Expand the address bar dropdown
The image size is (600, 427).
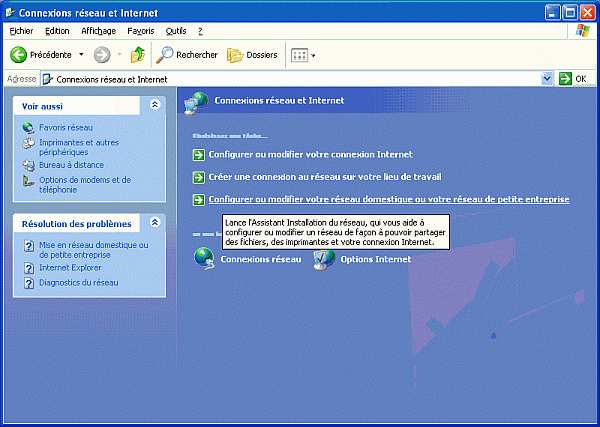pyautogui.click(x=547, y=79)
